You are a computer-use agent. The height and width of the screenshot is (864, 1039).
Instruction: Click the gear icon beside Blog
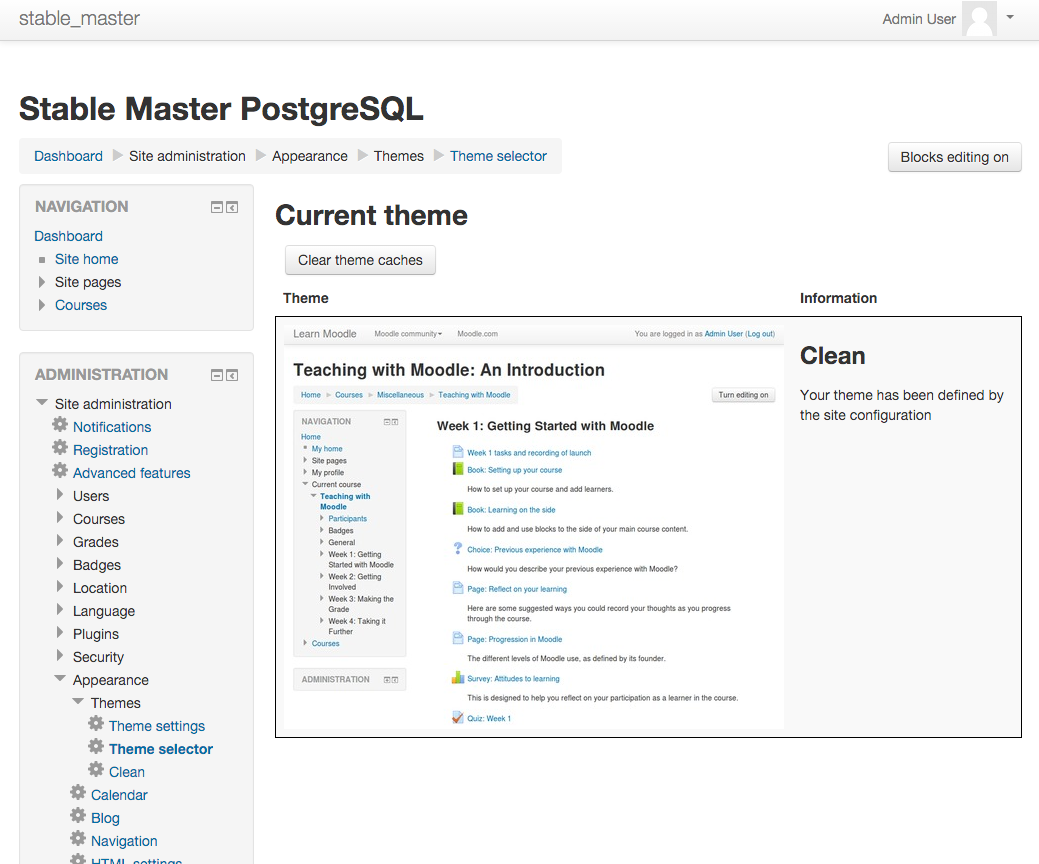(78, 816)
